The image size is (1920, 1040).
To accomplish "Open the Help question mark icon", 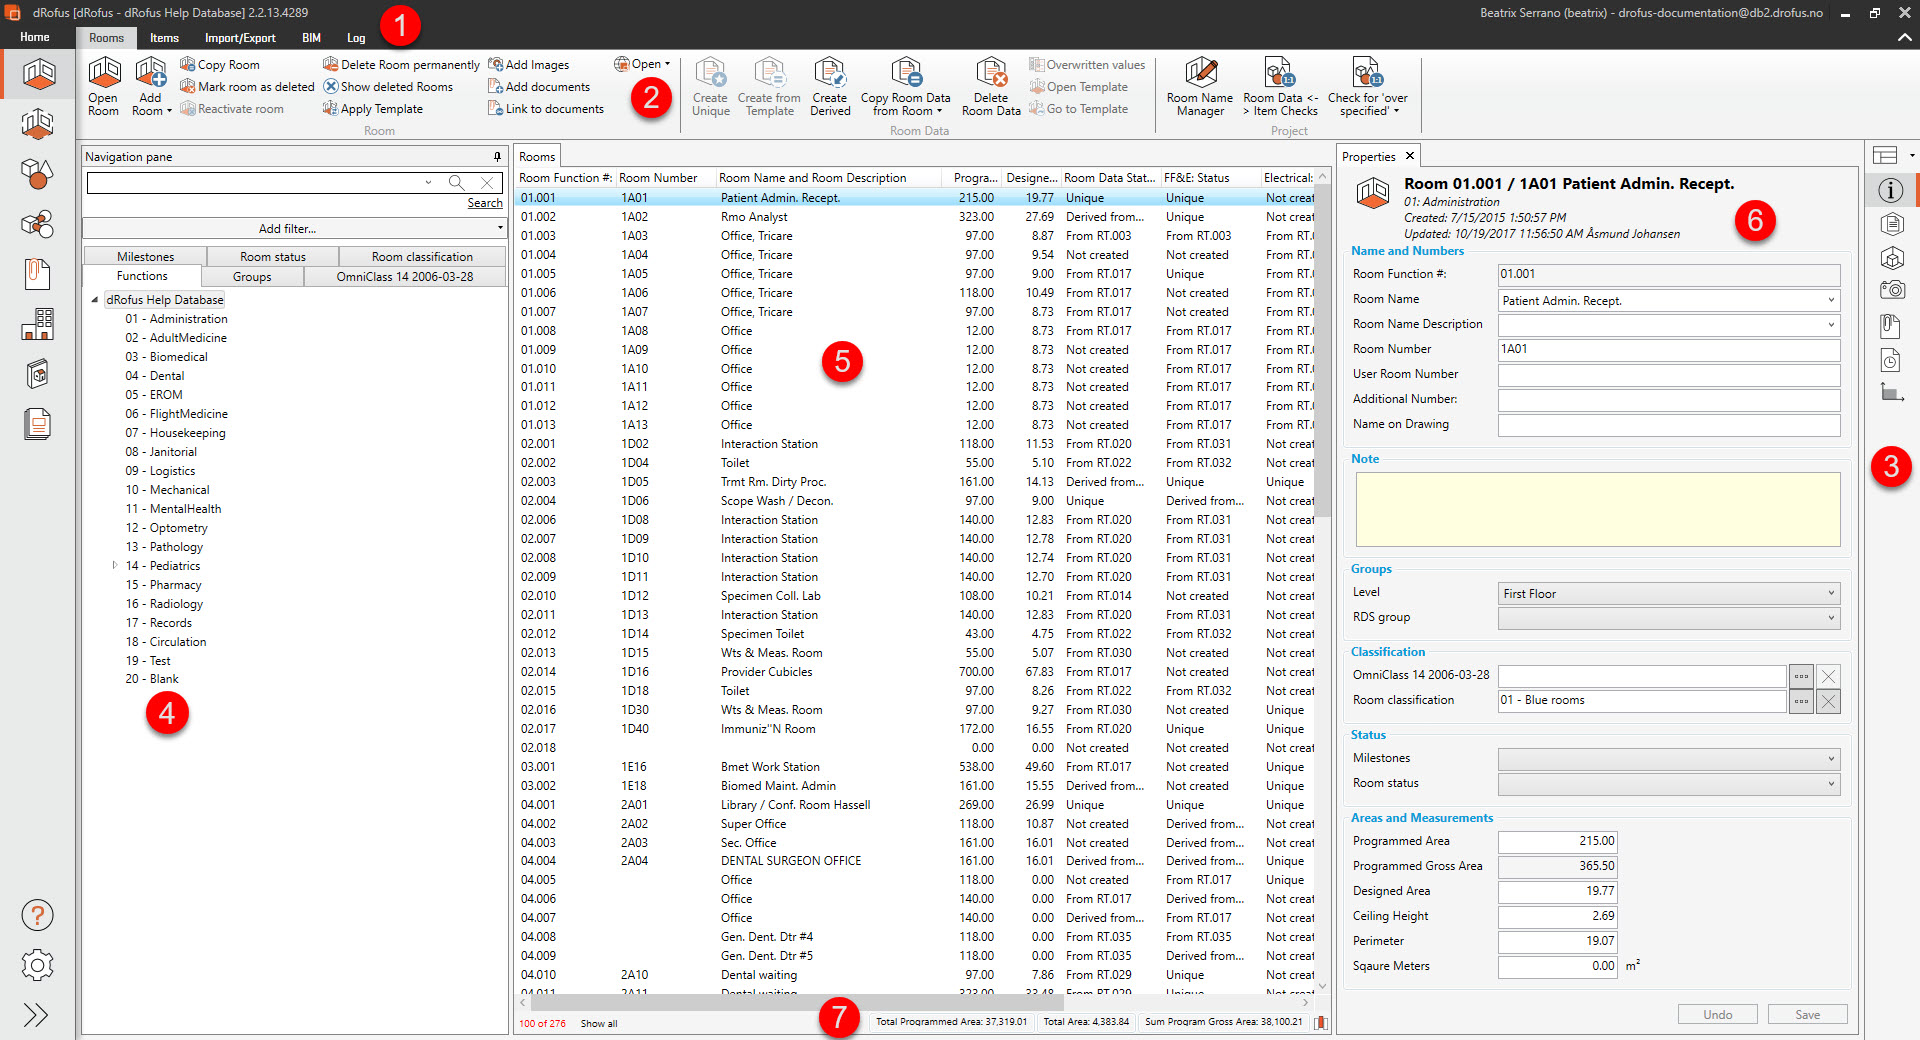I will (37, 915).
